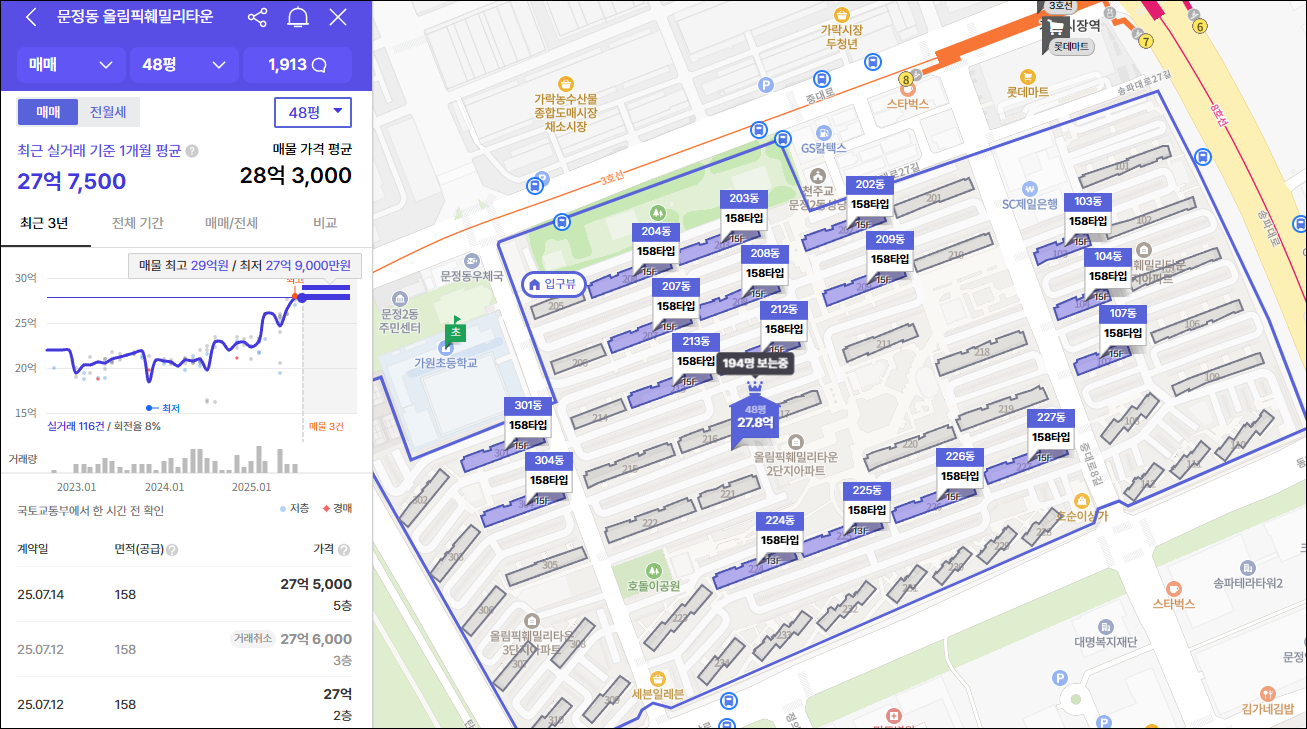Viewport: 1307px width, 729px height.
Task: Open the 1,913 comments button
Action: tap(297, 65)
